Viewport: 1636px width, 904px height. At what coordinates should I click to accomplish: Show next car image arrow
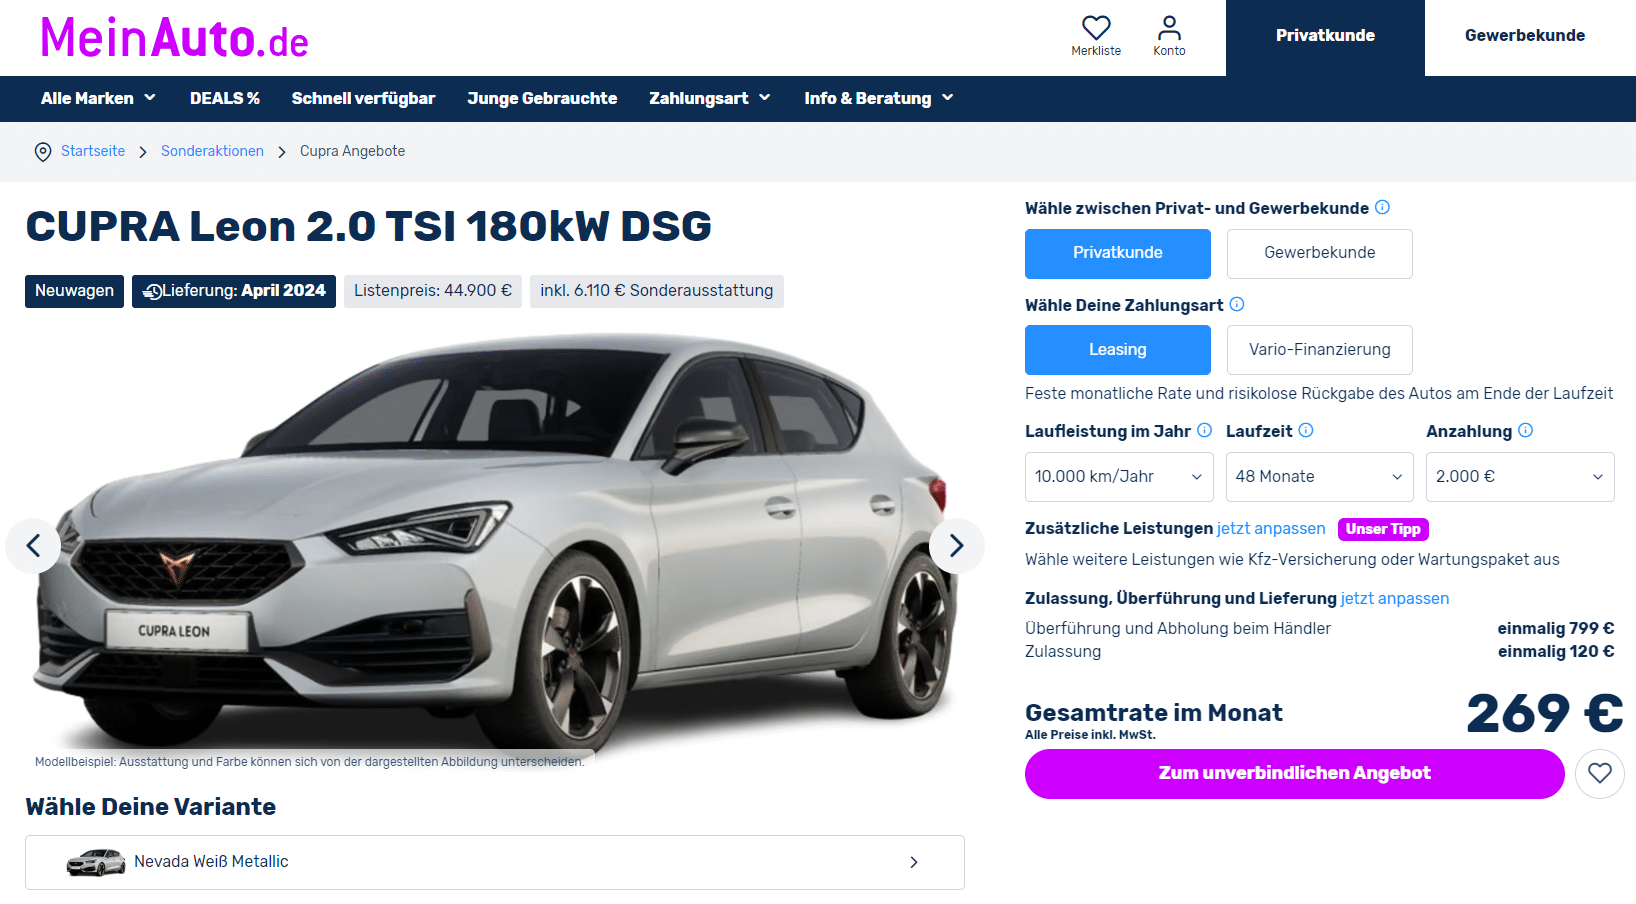[957, 546]
